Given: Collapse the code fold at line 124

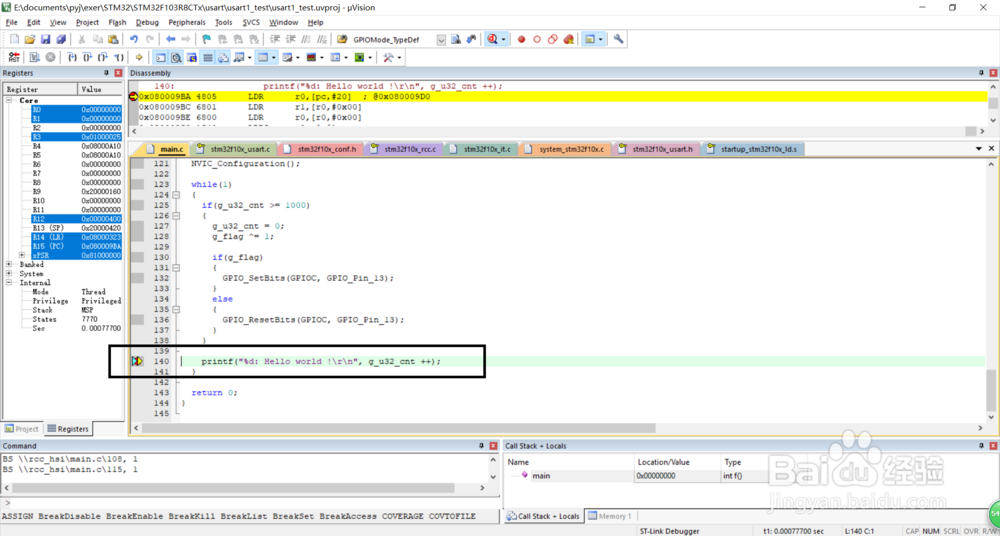Looking at the screenshot, I should pos(176,195).
